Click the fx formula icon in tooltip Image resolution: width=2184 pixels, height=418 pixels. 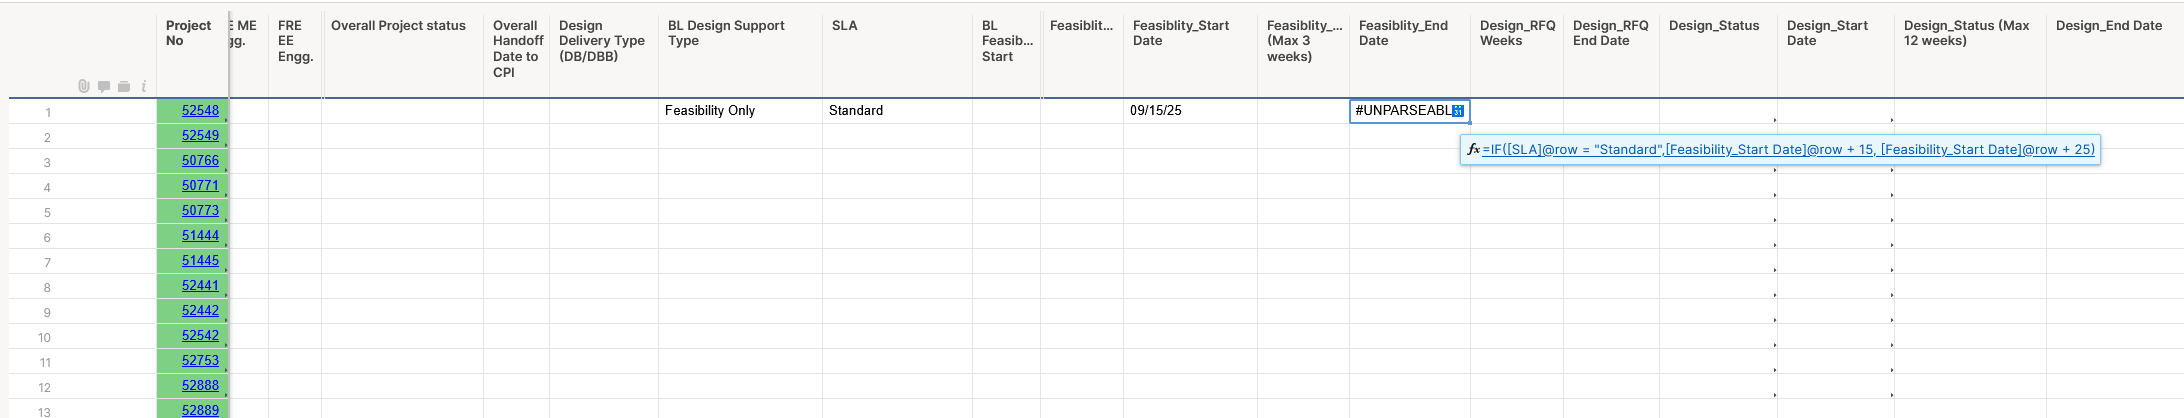[x=1473, y=150]
